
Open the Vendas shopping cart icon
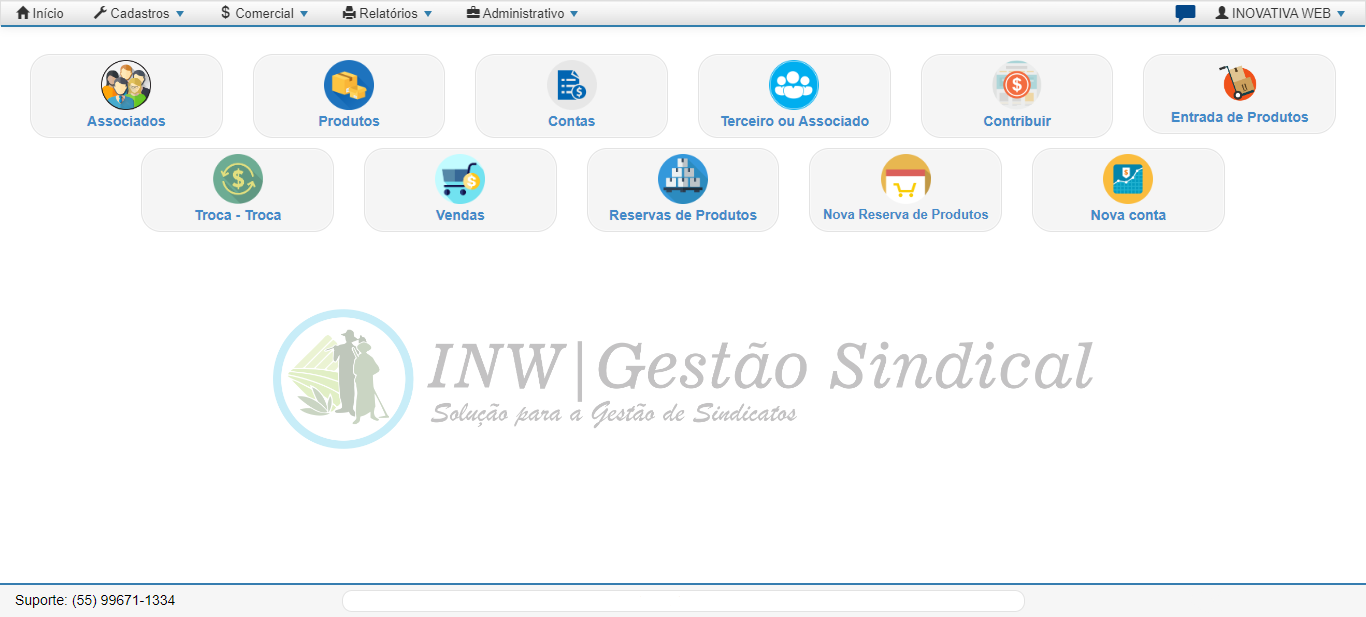(x=460, y=179)
